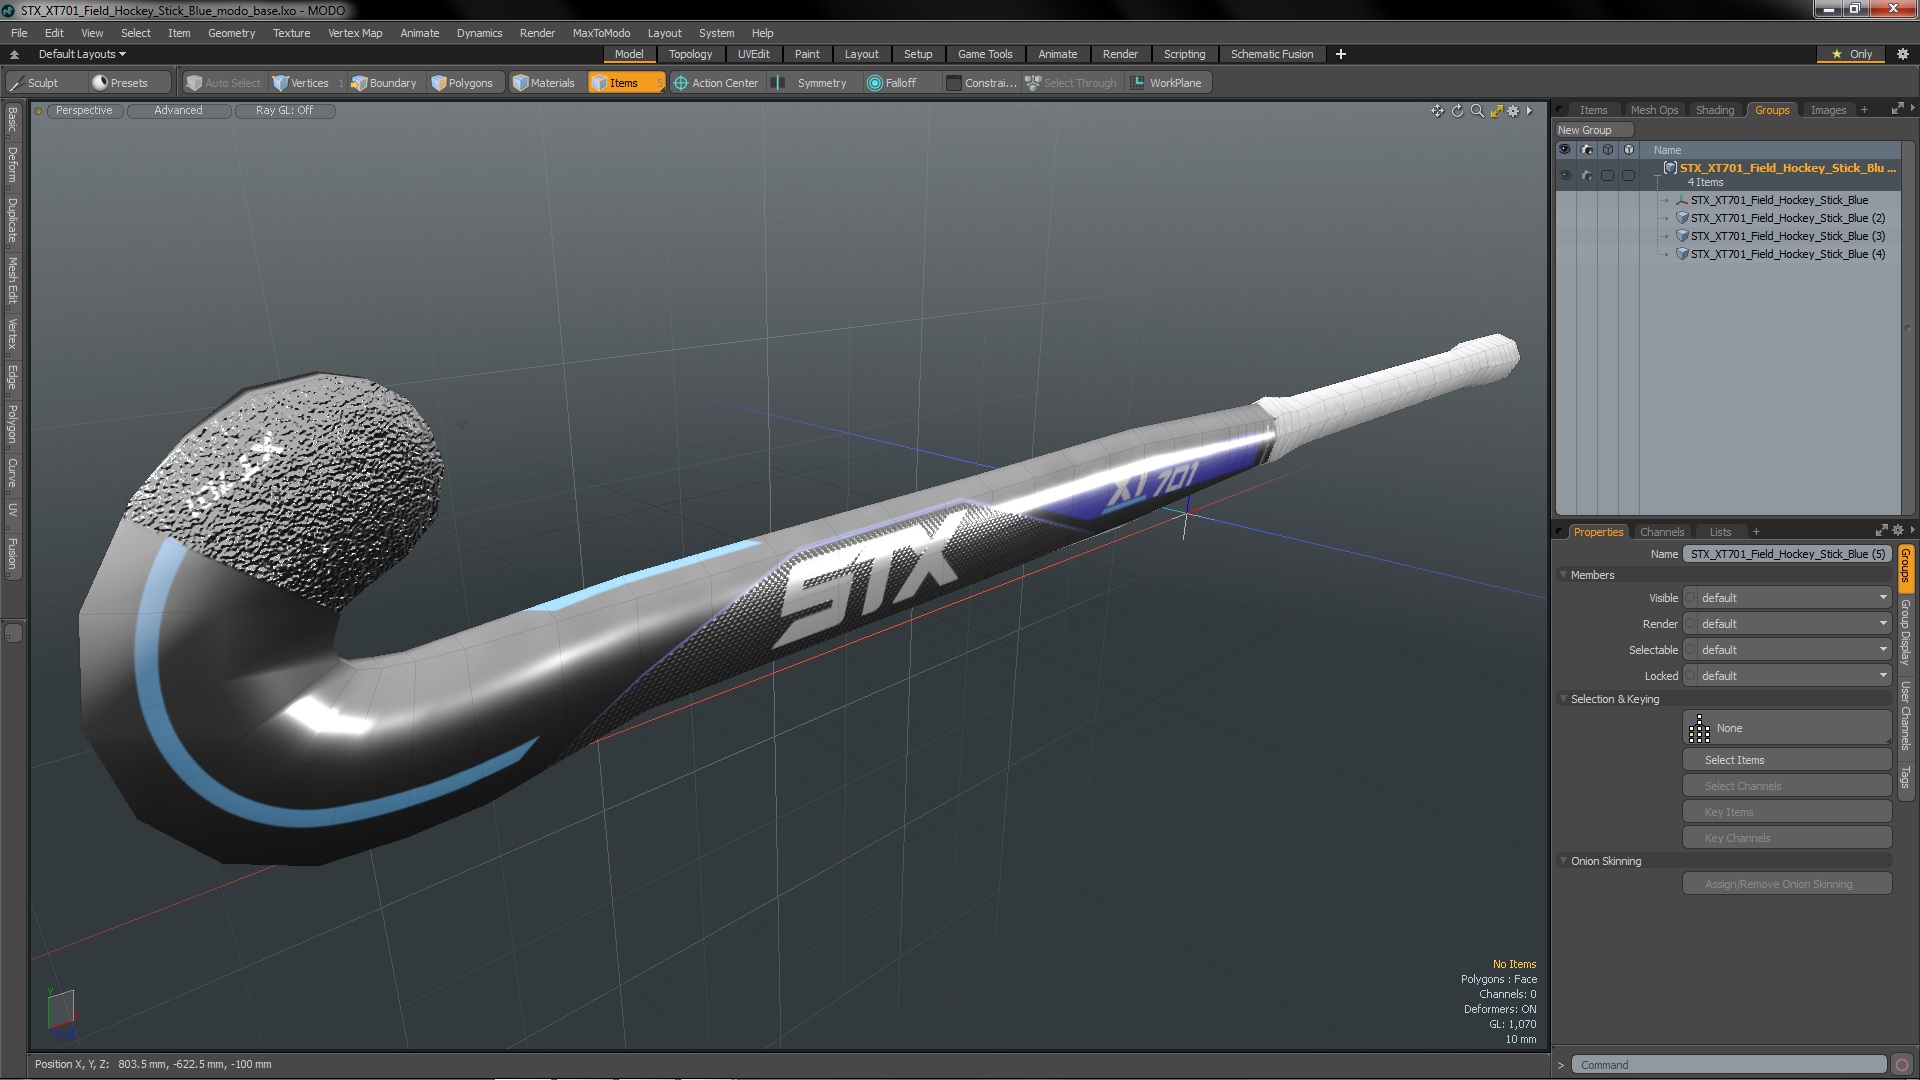This screenshot has height=1080, width=1920.
Task: Click the render camera column header icon
Action: [1587, 150]
